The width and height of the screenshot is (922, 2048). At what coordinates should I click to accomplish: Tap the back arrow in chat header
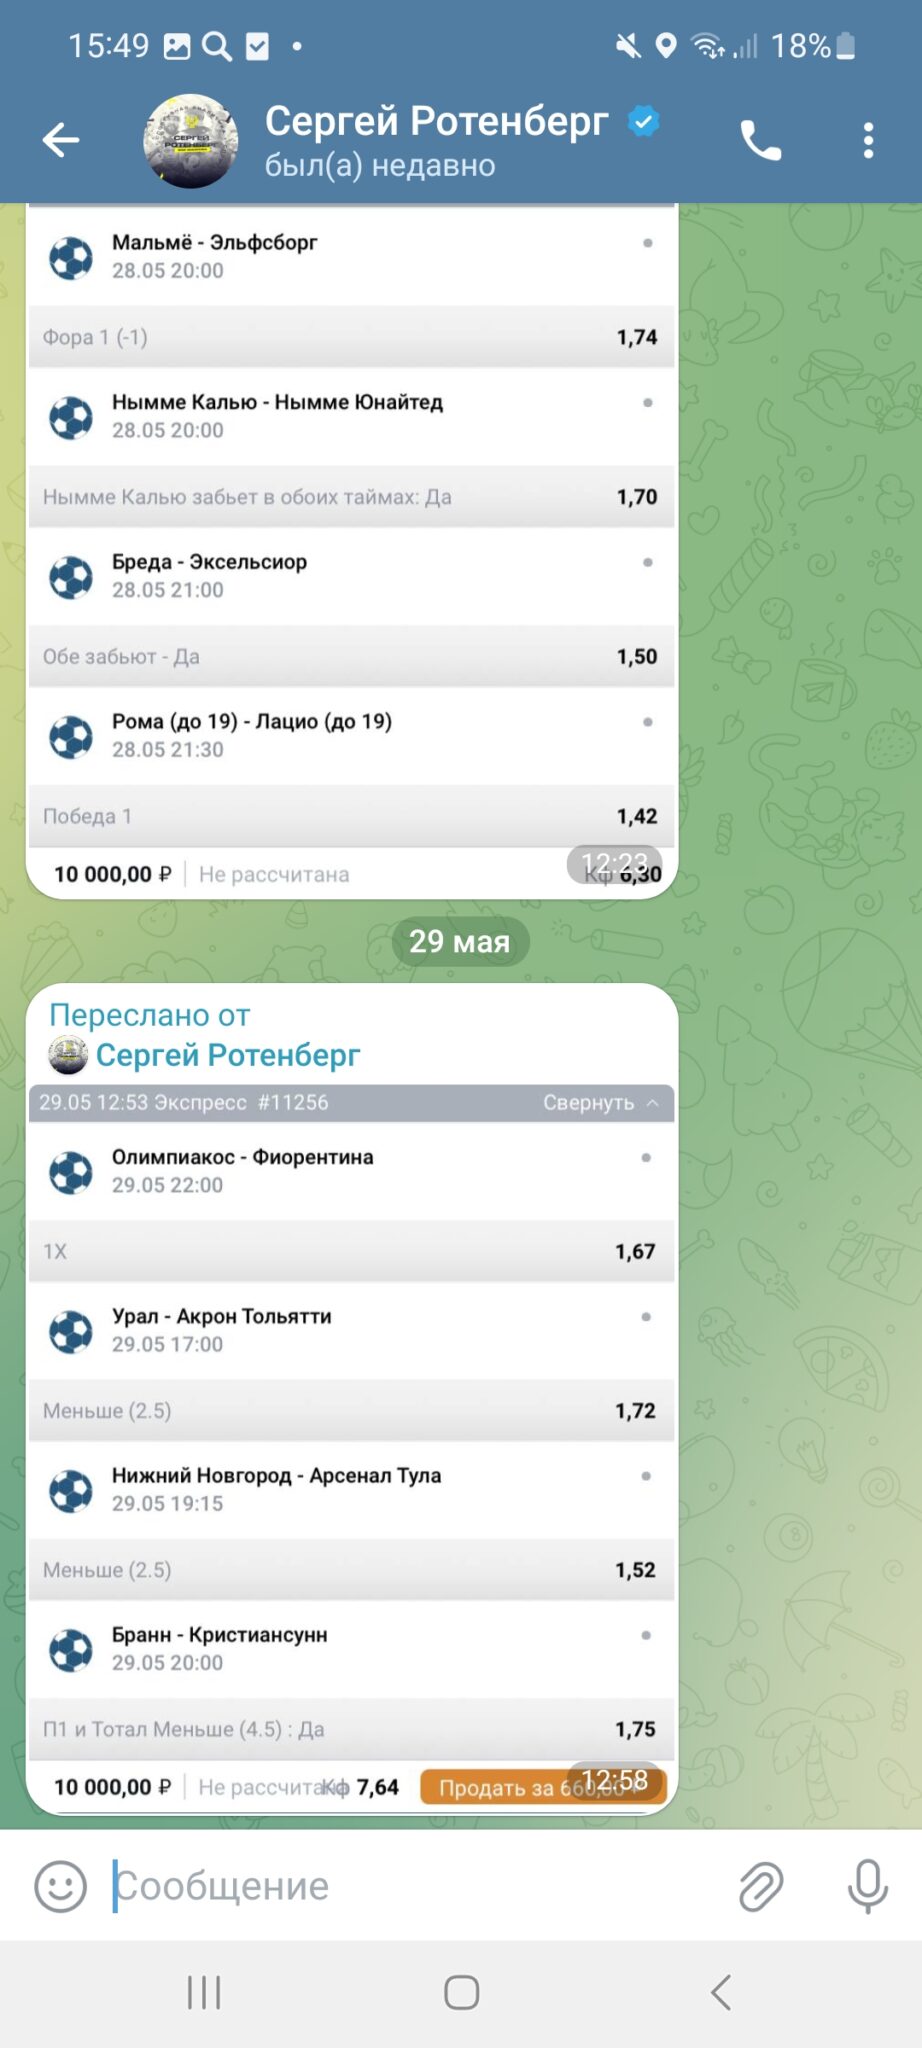(x=61, y=140)
